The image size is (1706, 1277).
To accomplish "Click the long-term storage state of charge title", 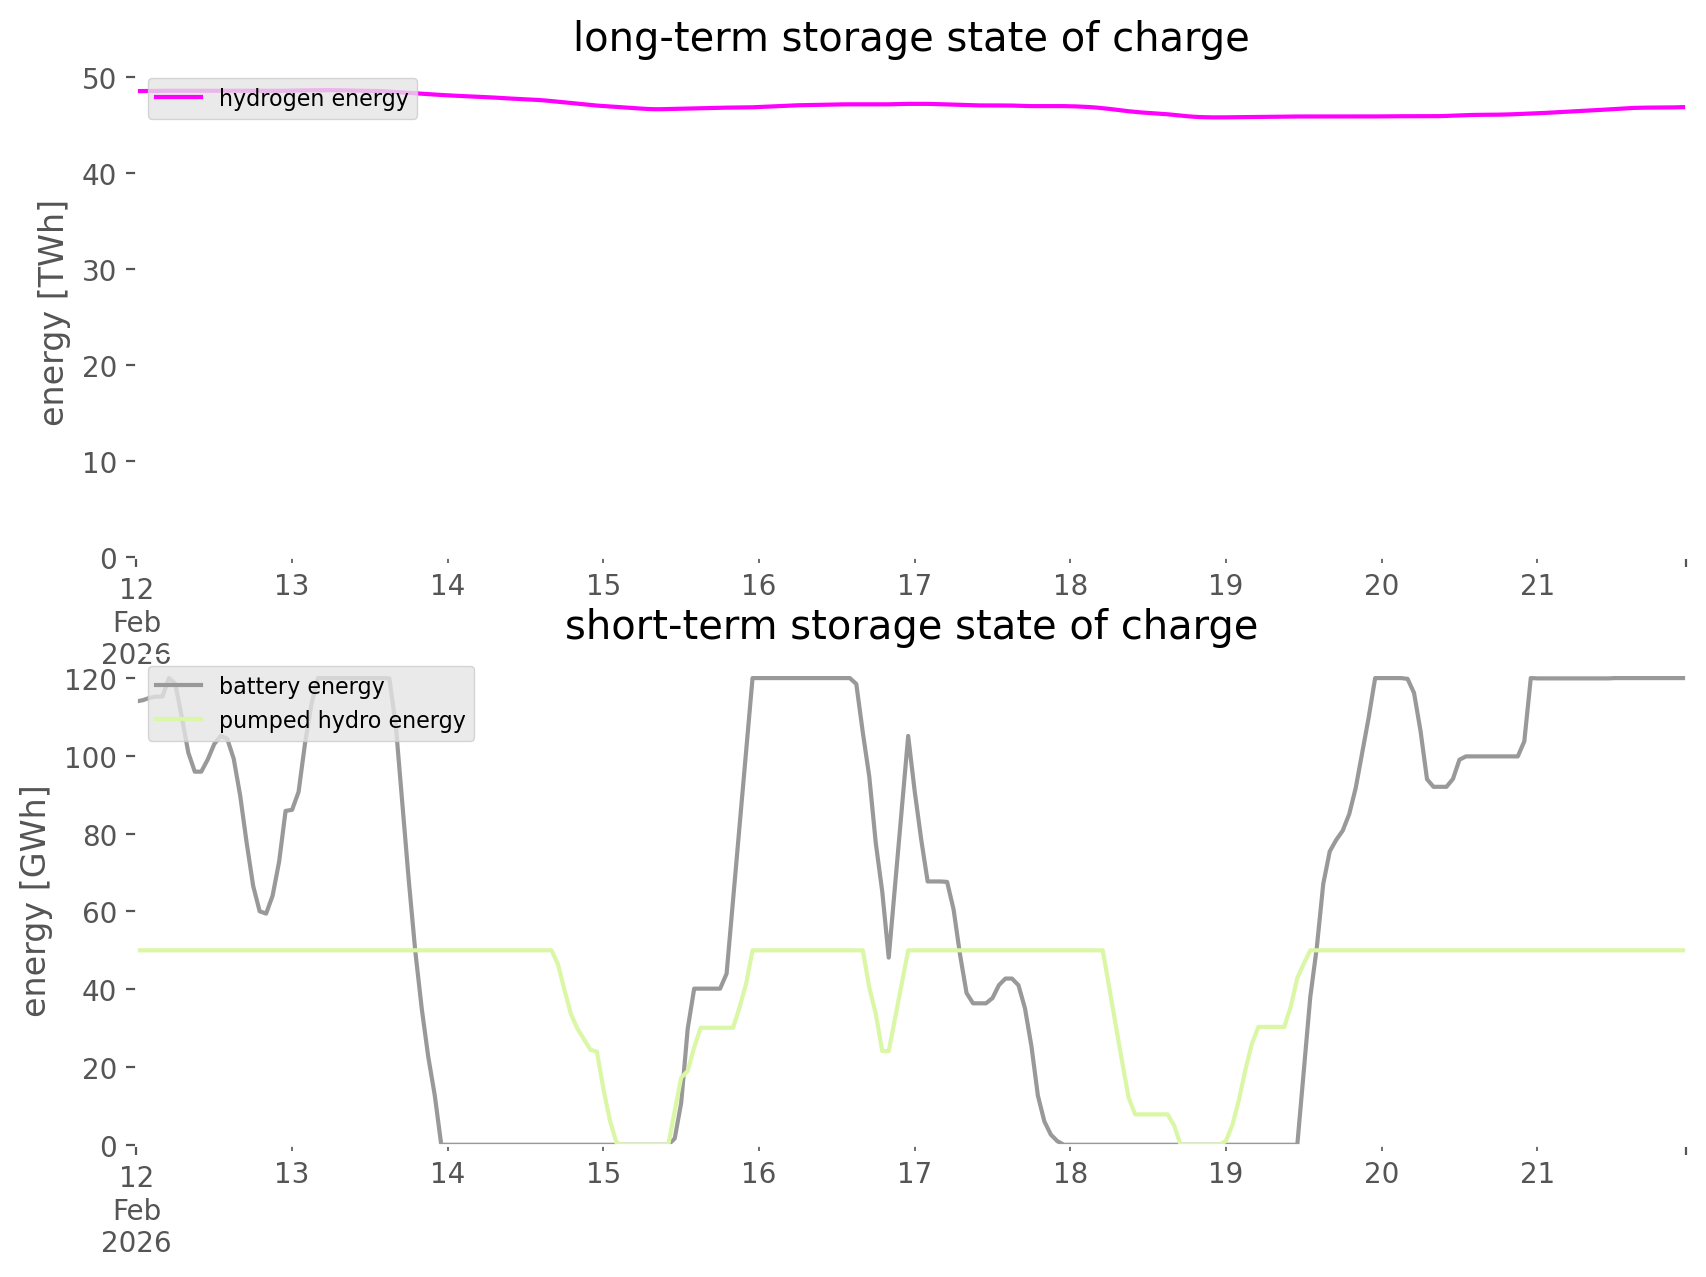I will click(910, 38).
